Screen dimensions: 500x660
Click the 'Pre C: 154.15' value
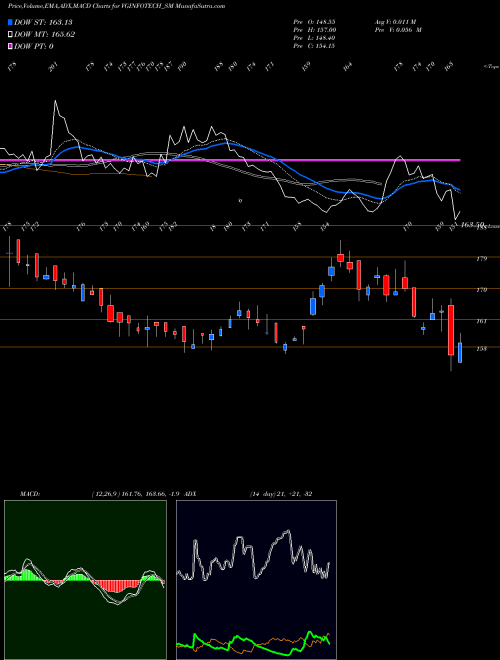(x=314, y=46)
